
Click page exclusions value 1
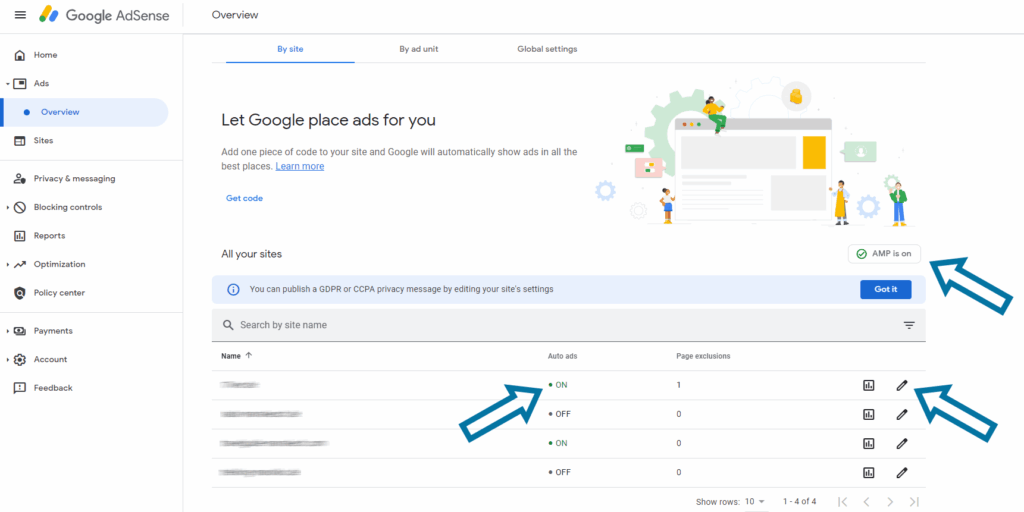(679, 385)
